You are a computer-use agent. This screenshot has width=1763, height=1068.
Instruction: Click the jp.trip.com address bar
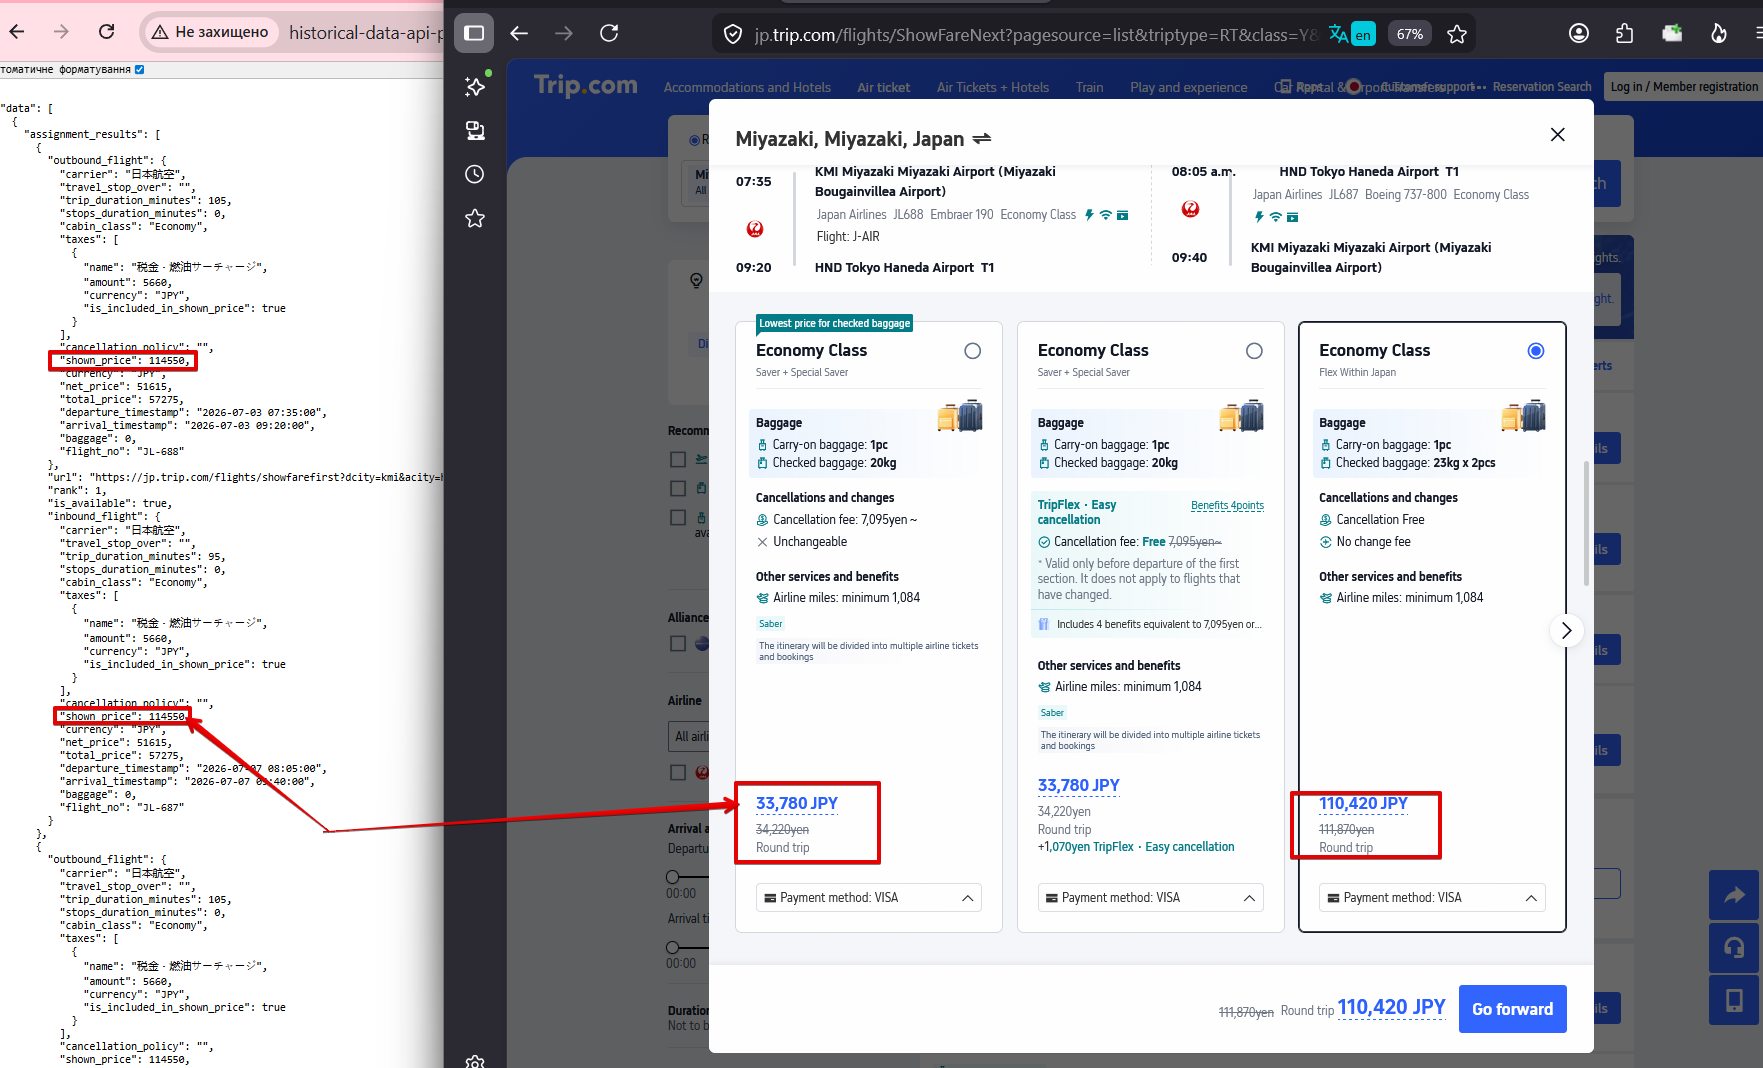click(x=1035, y=35)
